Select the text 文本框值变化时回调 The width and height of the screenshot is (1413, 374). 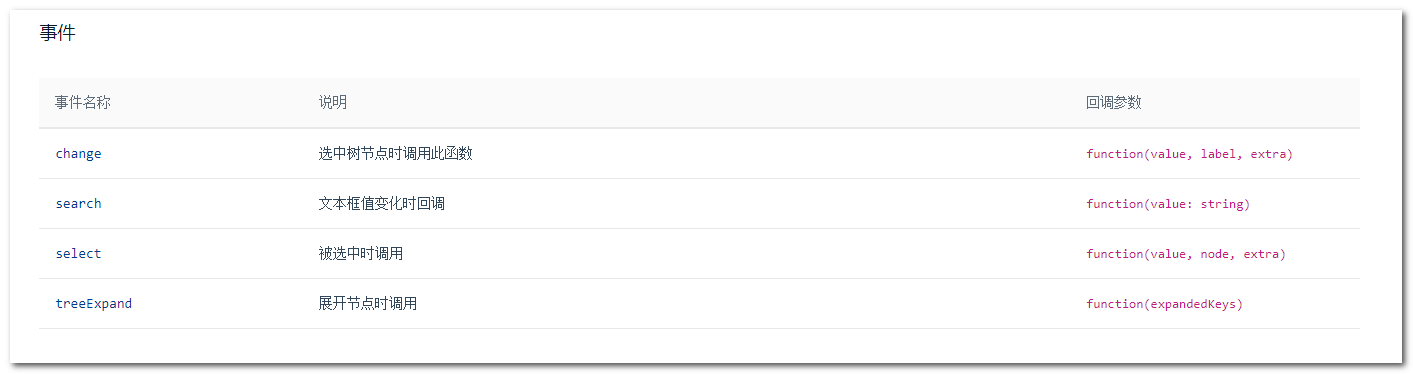click(x=382, y=204)
